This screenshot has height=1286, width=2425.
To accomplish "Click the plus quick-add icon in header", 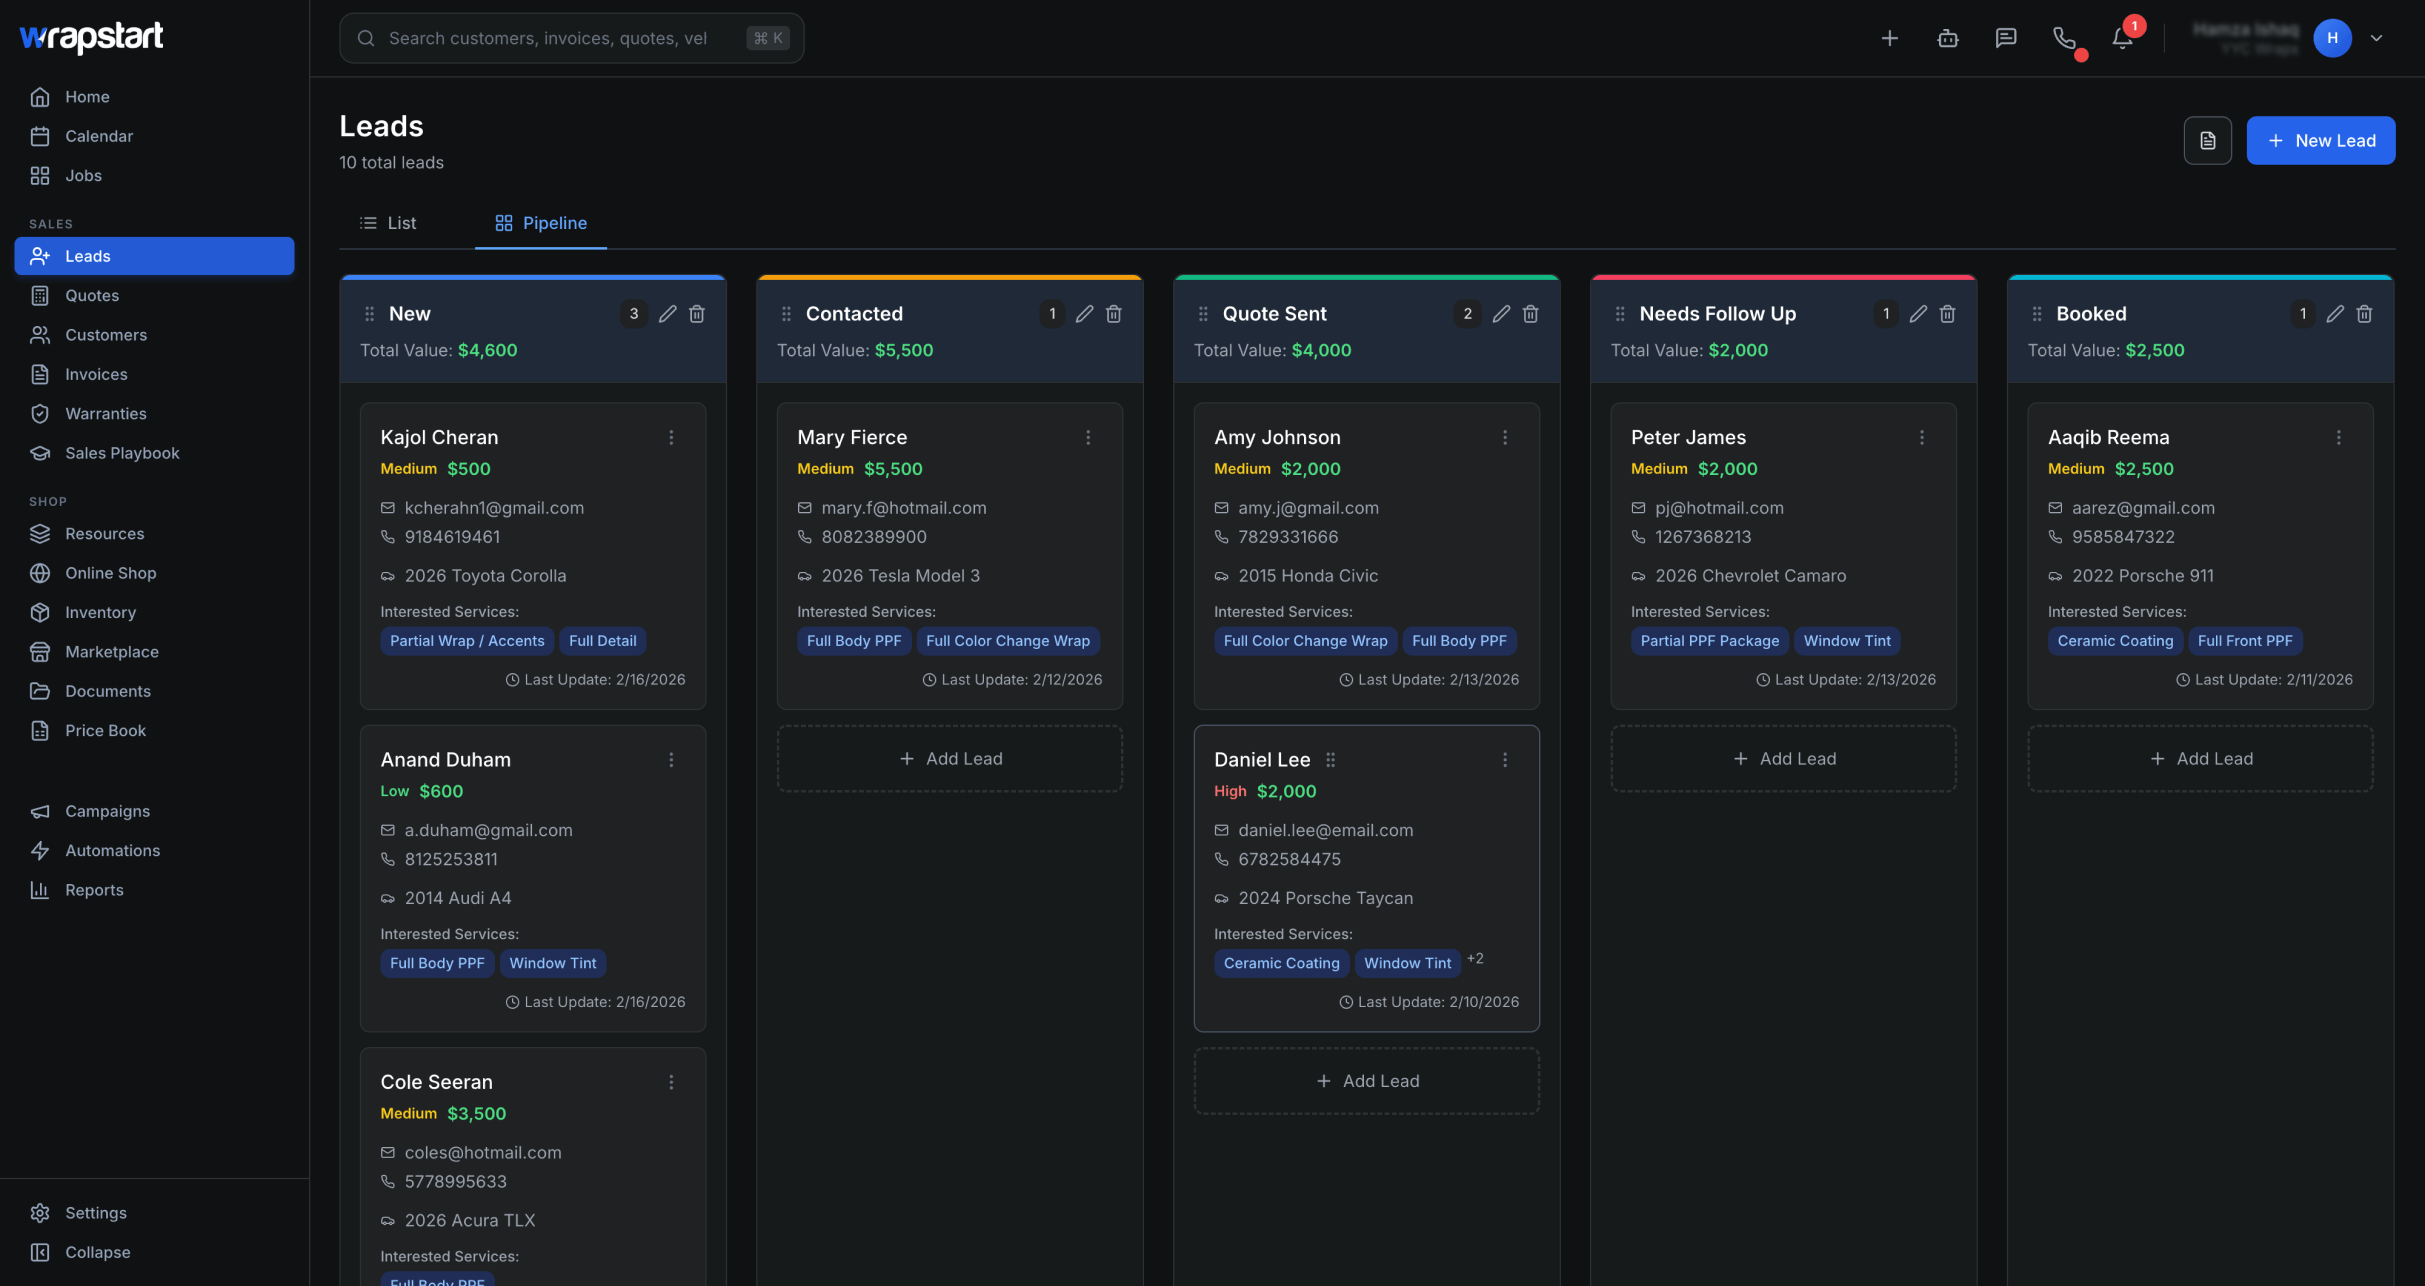I will pos(1889,38).
